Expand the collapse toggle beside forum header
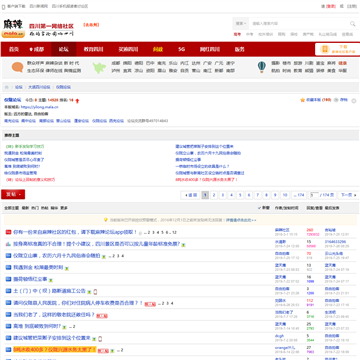Image resolution: width=360 pixels, height=360 pixels. 354,101
